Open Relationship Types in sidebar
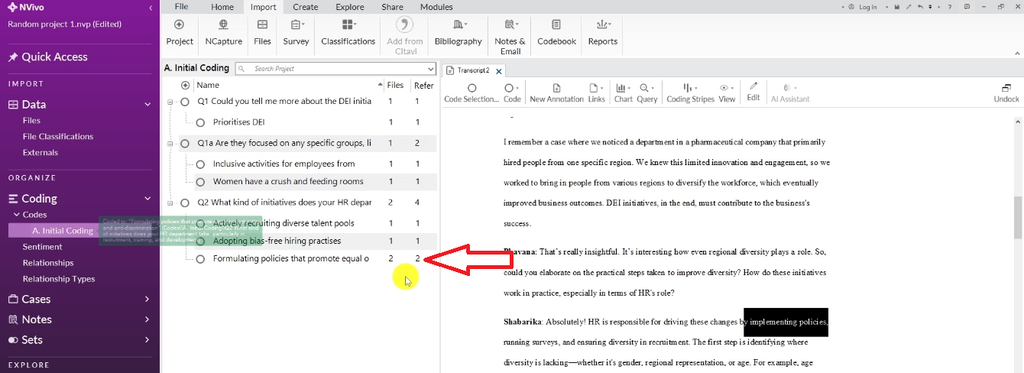Viewport: 1024px width, 373px height. 59,279
